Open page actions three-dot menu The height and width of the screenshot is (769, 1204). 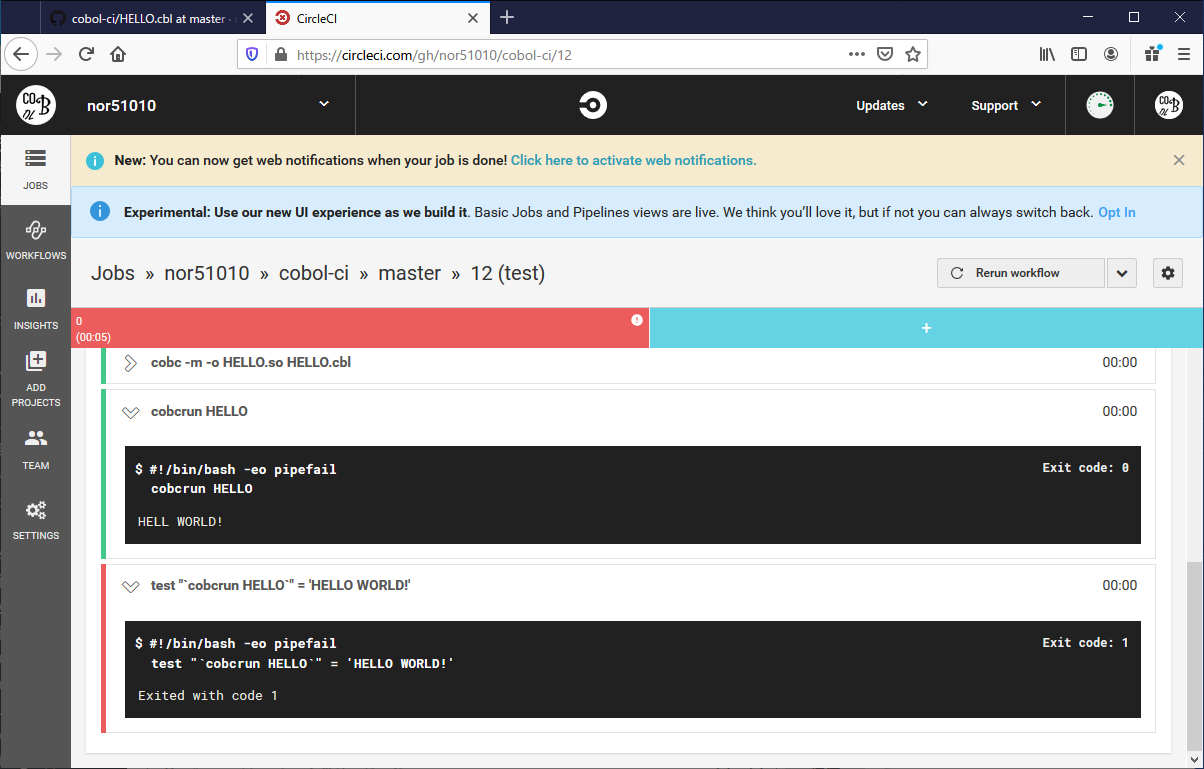click(x=856, y=55)
